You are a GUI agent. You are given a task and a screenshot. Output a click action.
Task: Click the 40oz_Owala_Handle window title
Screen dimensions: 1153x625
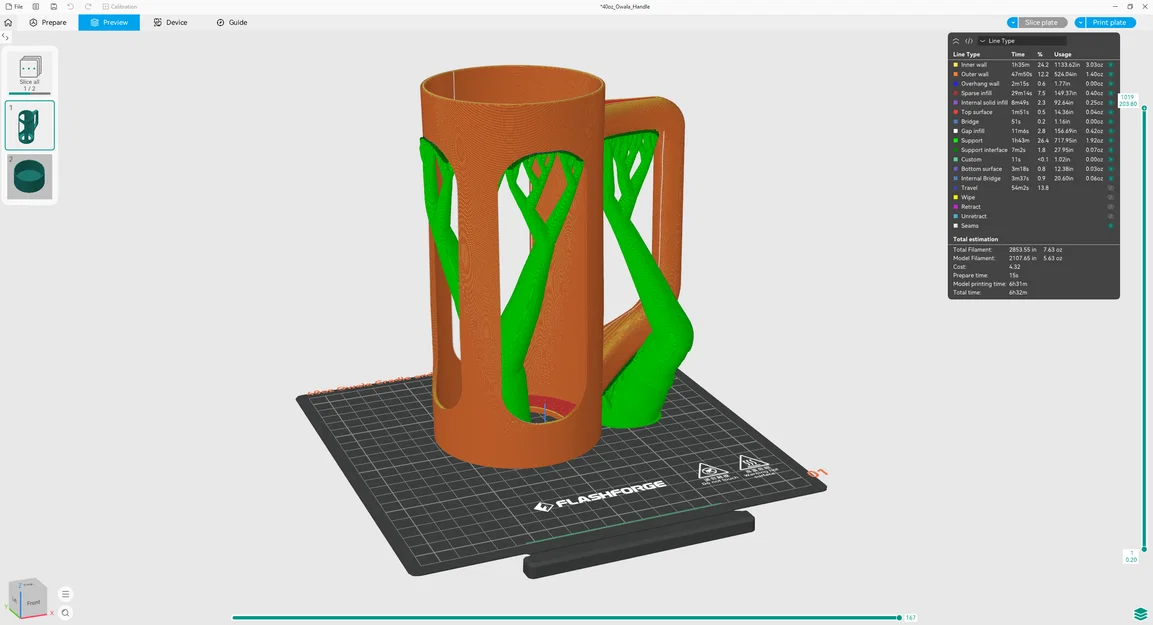coord(625,7)
